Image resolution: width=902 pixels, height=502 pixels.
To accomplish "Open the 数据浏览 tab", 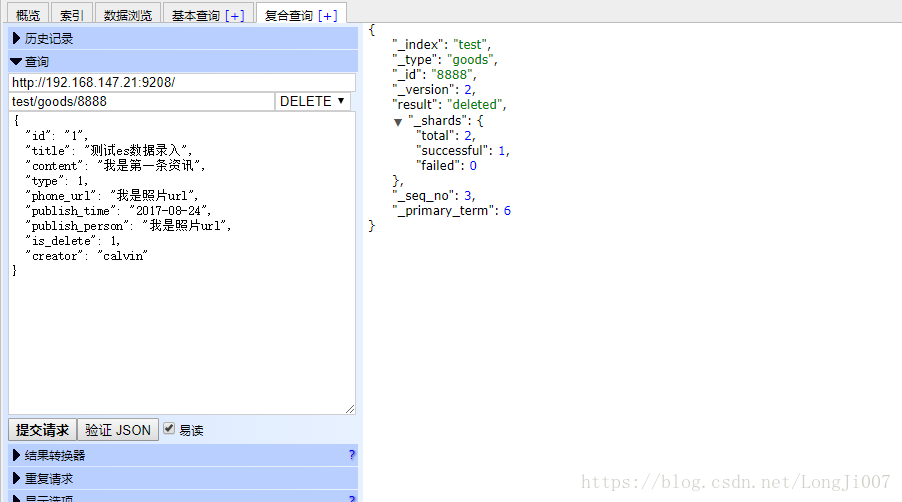I will pos(128,15).
